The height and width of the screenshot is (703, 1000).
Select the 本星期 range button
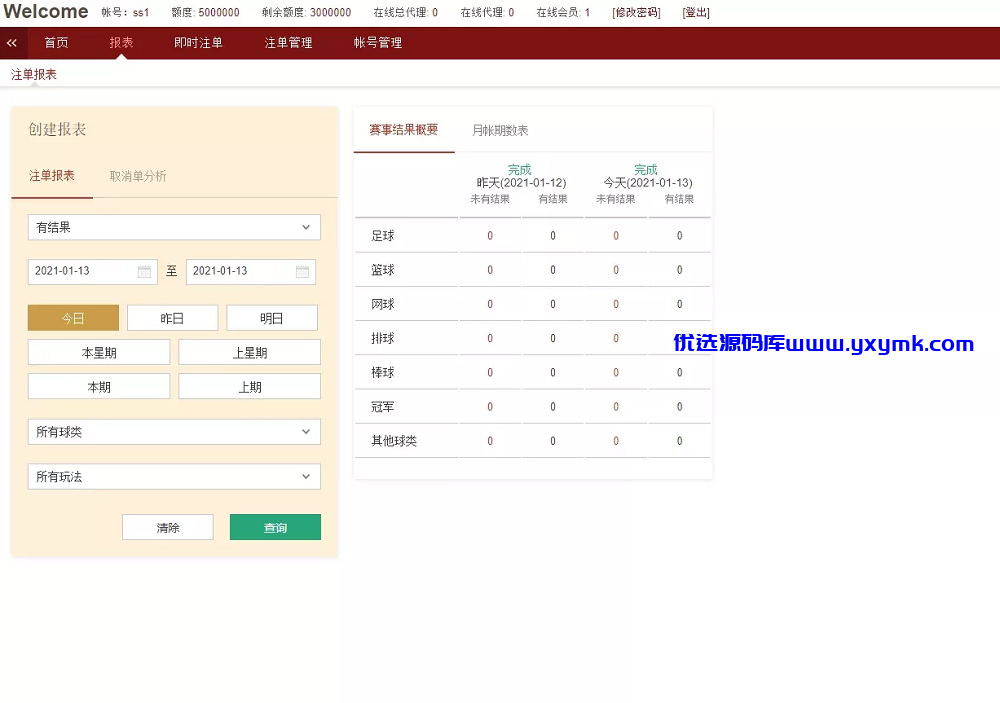point(99,352)
